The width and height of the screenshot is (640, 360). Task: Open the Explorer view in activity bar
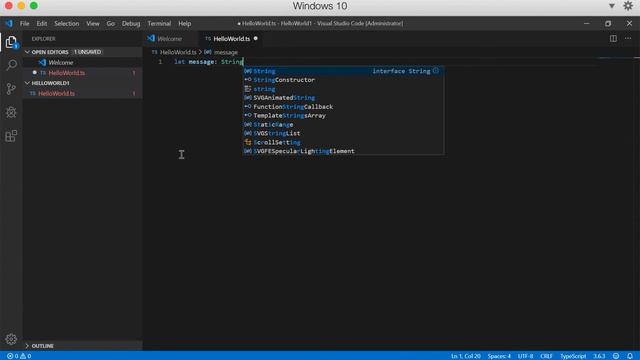click(11, 42)
